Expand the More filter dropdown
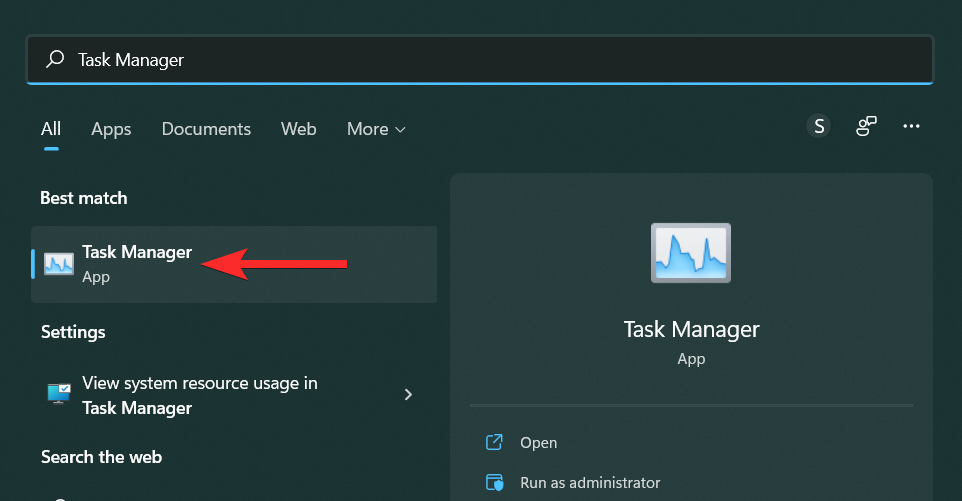The height and width of the screenshot is (501, 962). pyautogui.click(x=376, y=129)
